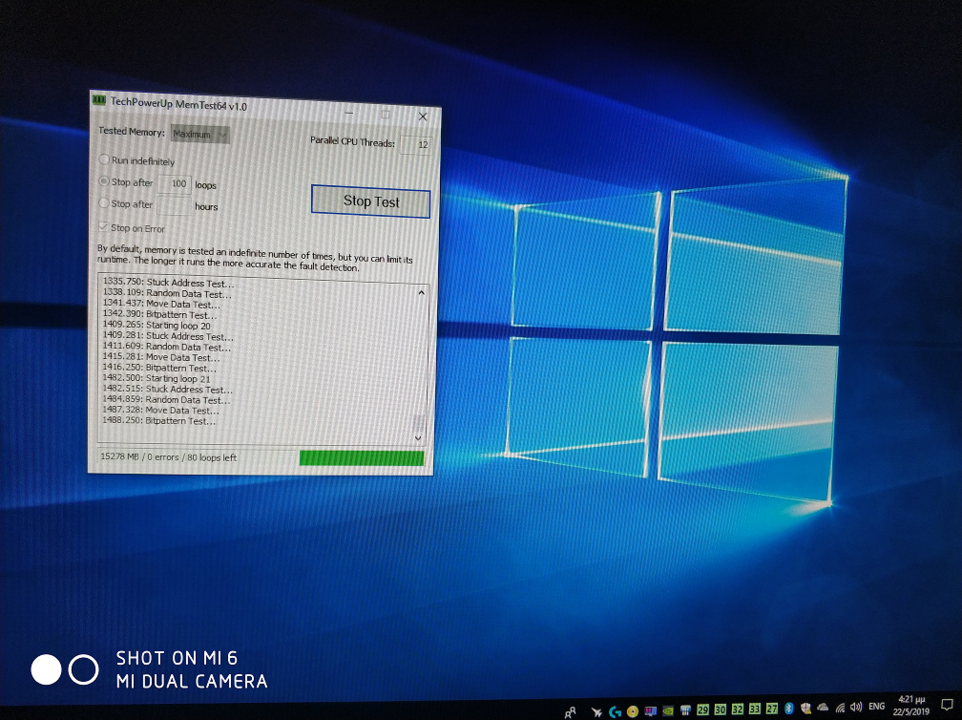Screen dimensions: 962x720
Task: Click the yellow disc tray icon
Action: click(633, 711)
